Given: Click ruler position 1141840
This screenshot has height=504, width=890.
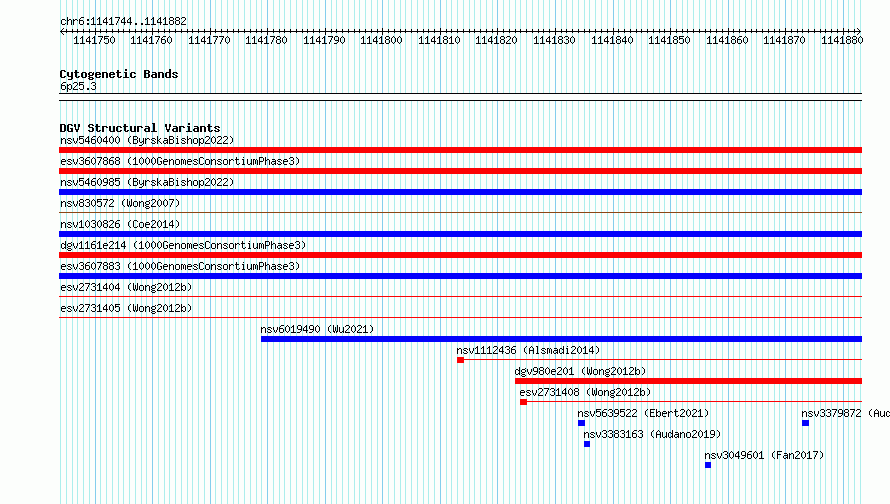Looking at the screenshot, I should pos(612,40).
